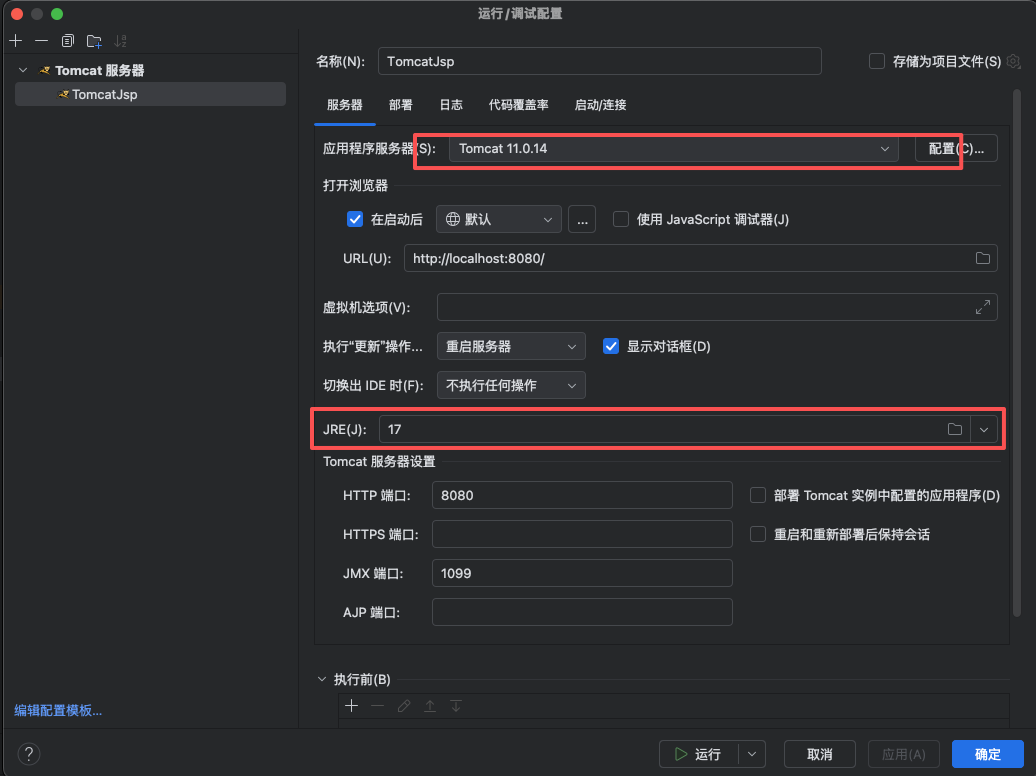Click the HTTP 端口 input field

pyautogui.click(x=582, y=495)
